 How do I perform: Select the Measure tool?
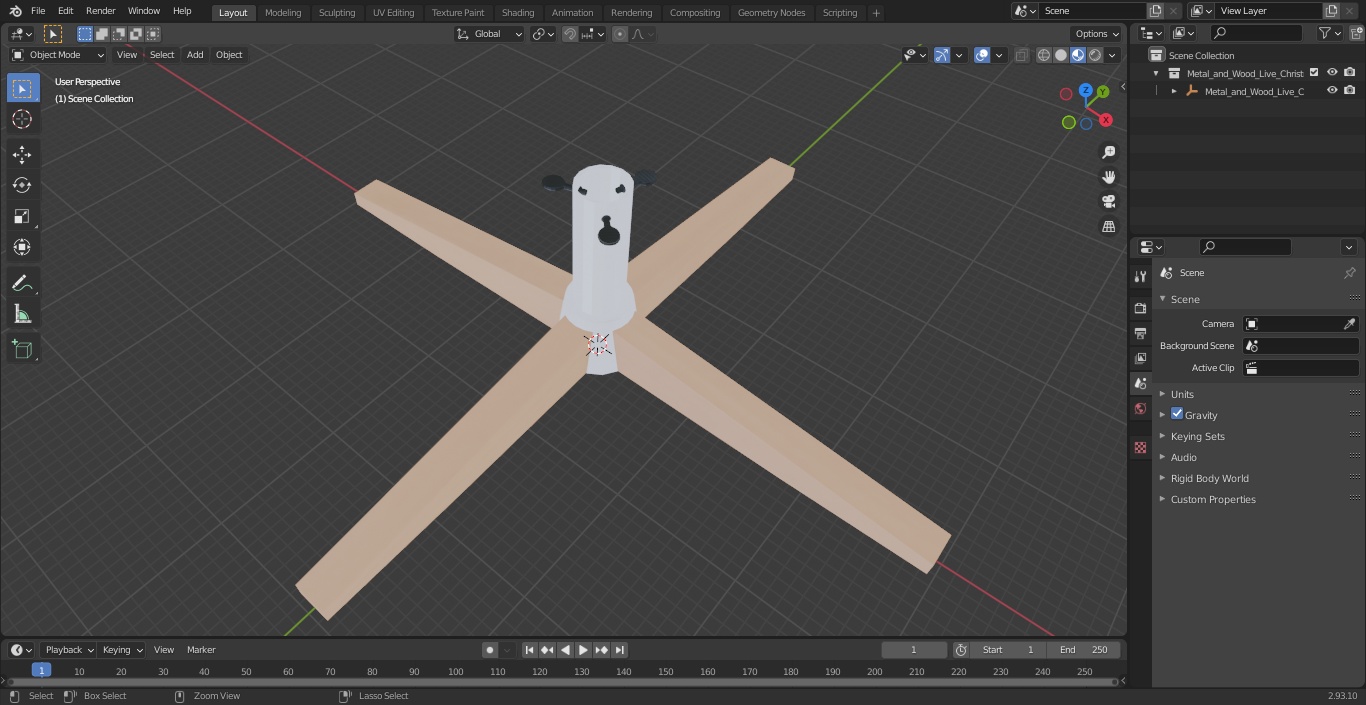point(22,314)
